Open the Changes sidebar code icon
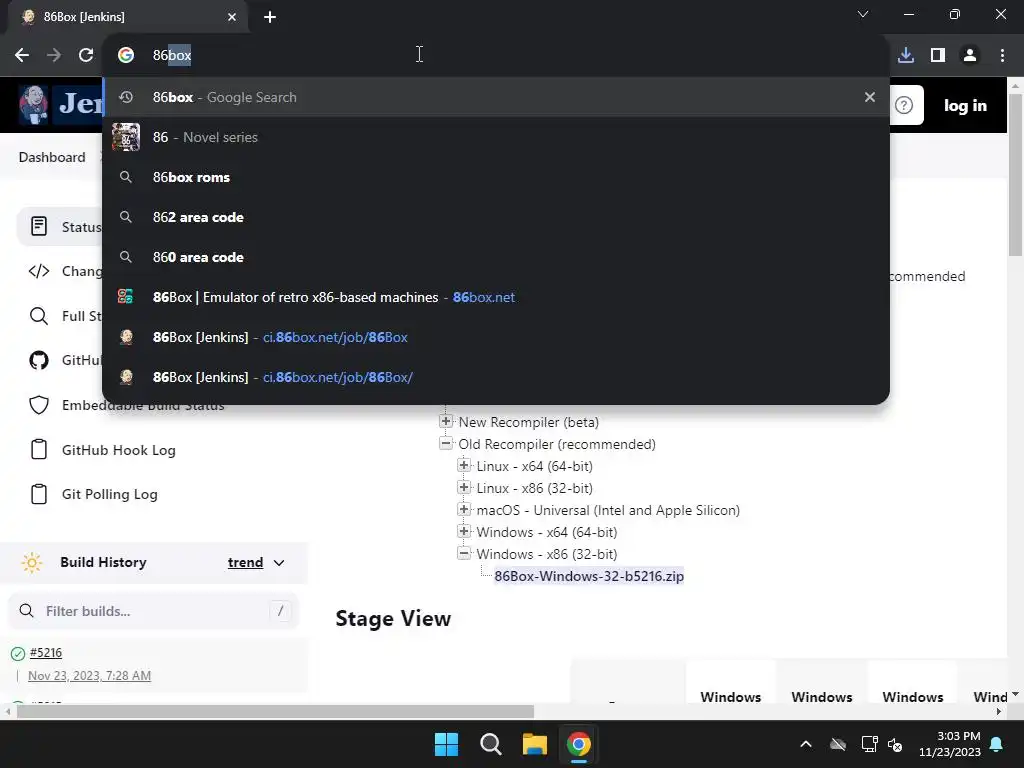1024x768 pixels. point(39,271)
